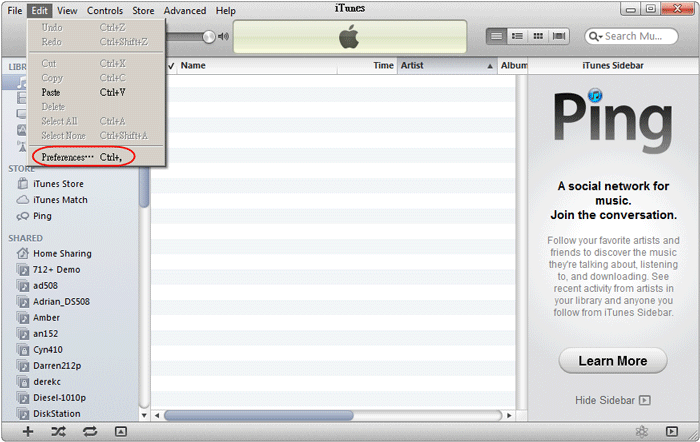The width and height of the screenshot is (700, 442).
Task: Show or hide artwork viewer
Action: pos(121,431)
